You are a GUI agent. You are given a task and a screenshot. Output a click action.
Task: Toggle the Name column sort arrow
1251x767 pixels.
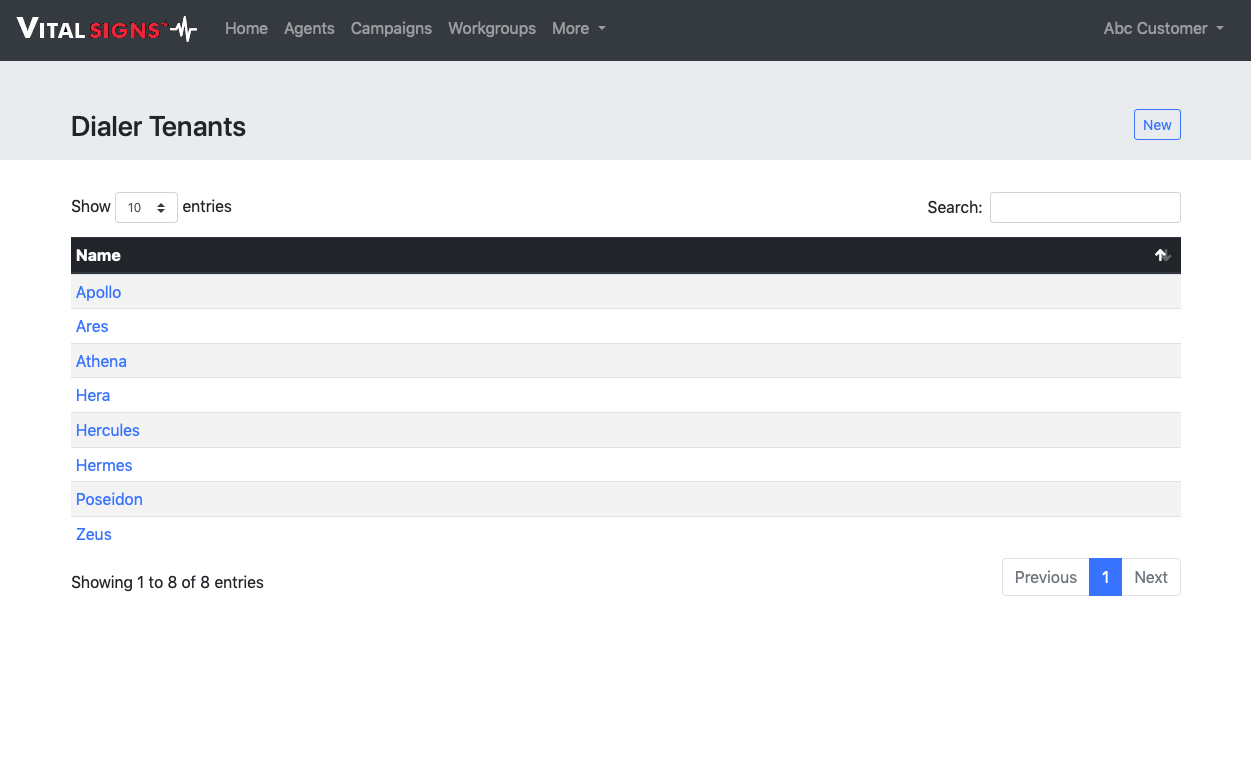click(1162, 256)
